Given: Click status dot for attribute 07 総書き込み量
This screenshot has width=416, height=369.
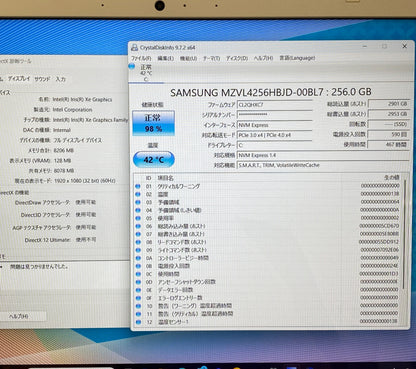Looking at the screenshot, I should click(138, 234).
